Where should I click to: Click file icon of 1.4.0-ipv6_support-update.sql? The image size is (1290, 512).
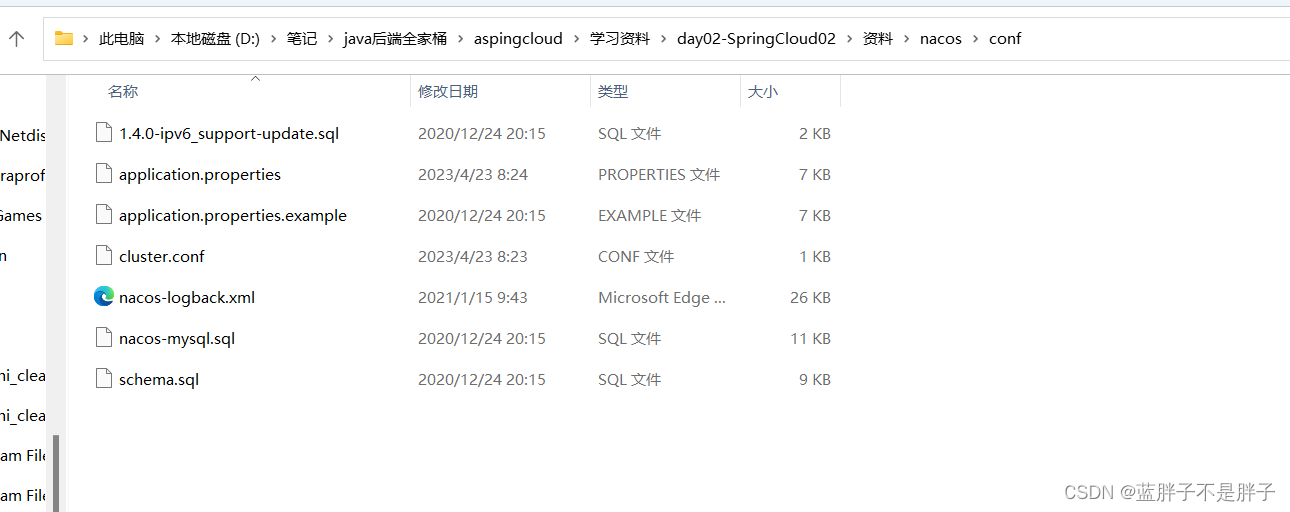pos(103,133)
